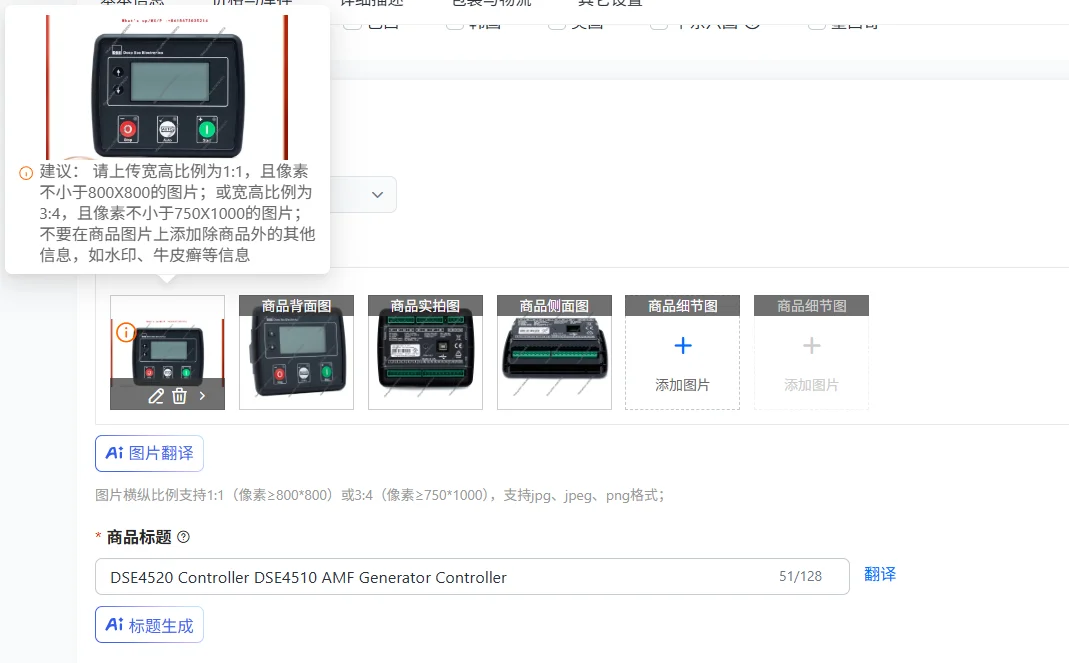Select the 商品实拍图 thumbnail
This screenshot has height=663, width=1069.
pos(425,352)
